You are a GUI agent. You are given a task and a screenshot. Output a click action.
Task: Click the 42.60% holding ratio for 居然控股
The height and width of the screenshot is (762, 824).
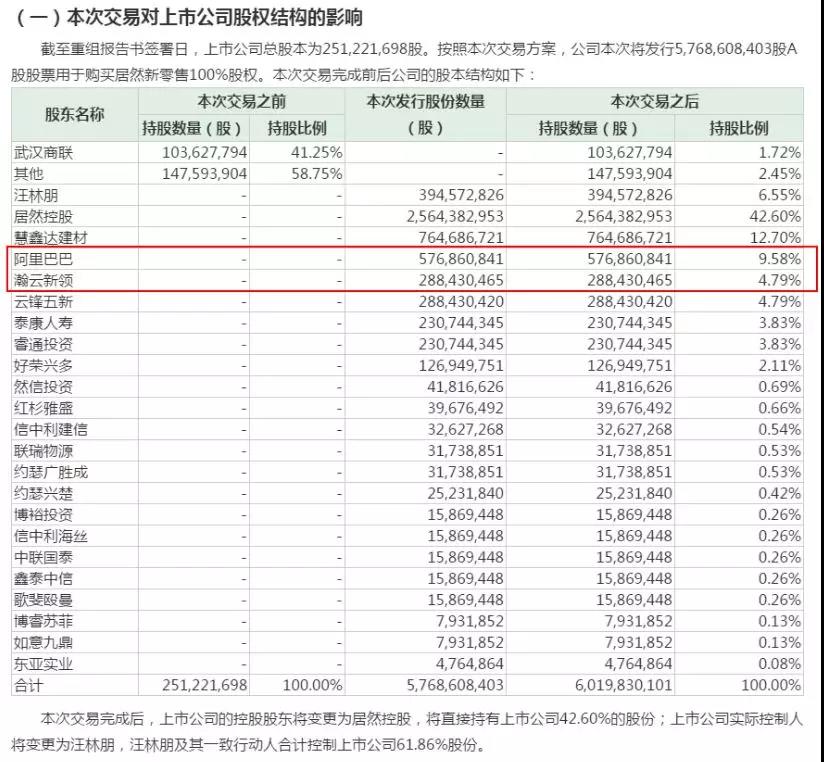(x=774, y=216)
